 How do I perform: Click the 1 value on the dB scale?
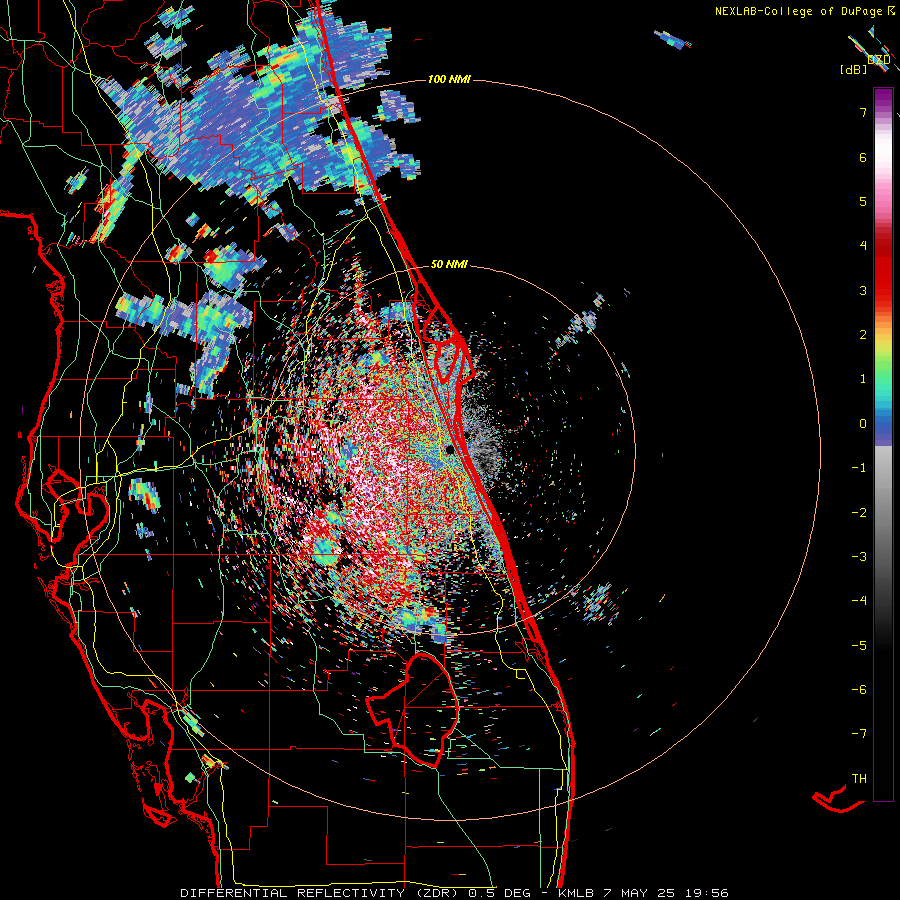[x=863, y=379]
